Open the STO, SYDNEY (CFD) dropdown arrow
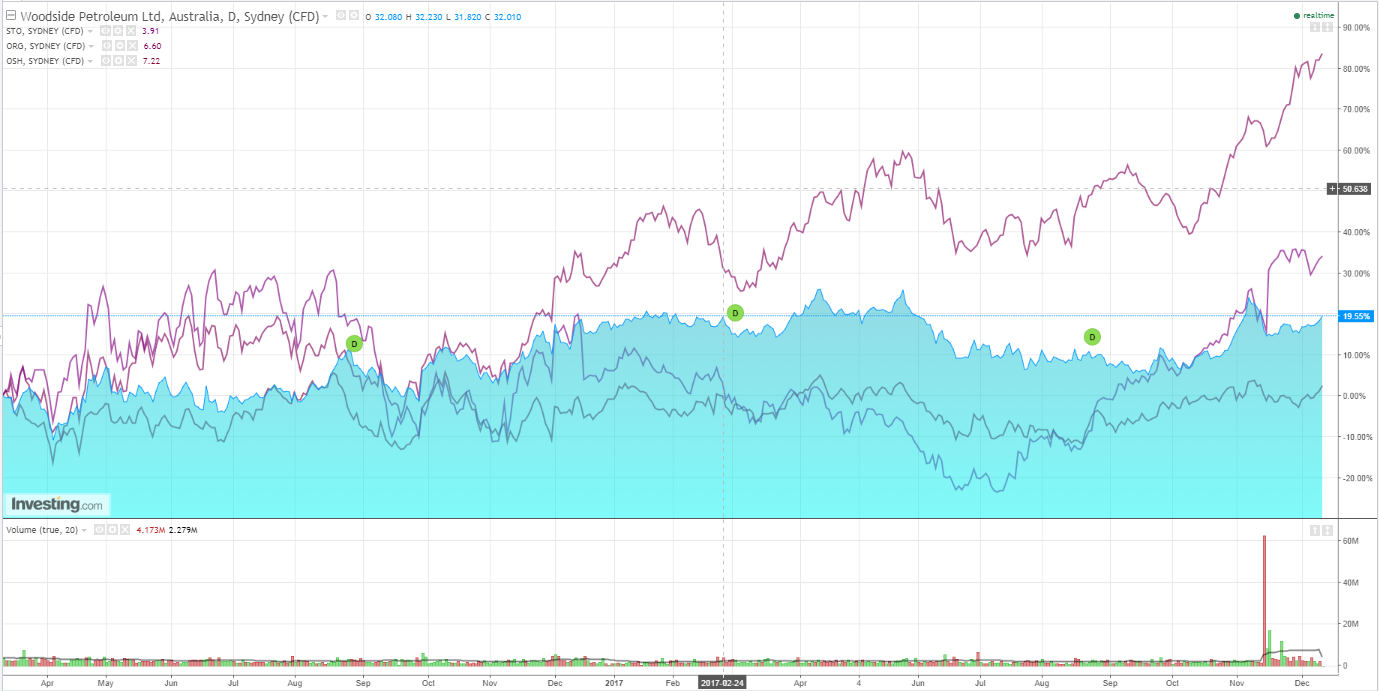Screen dimensions: 1379x691 (90, 31)
